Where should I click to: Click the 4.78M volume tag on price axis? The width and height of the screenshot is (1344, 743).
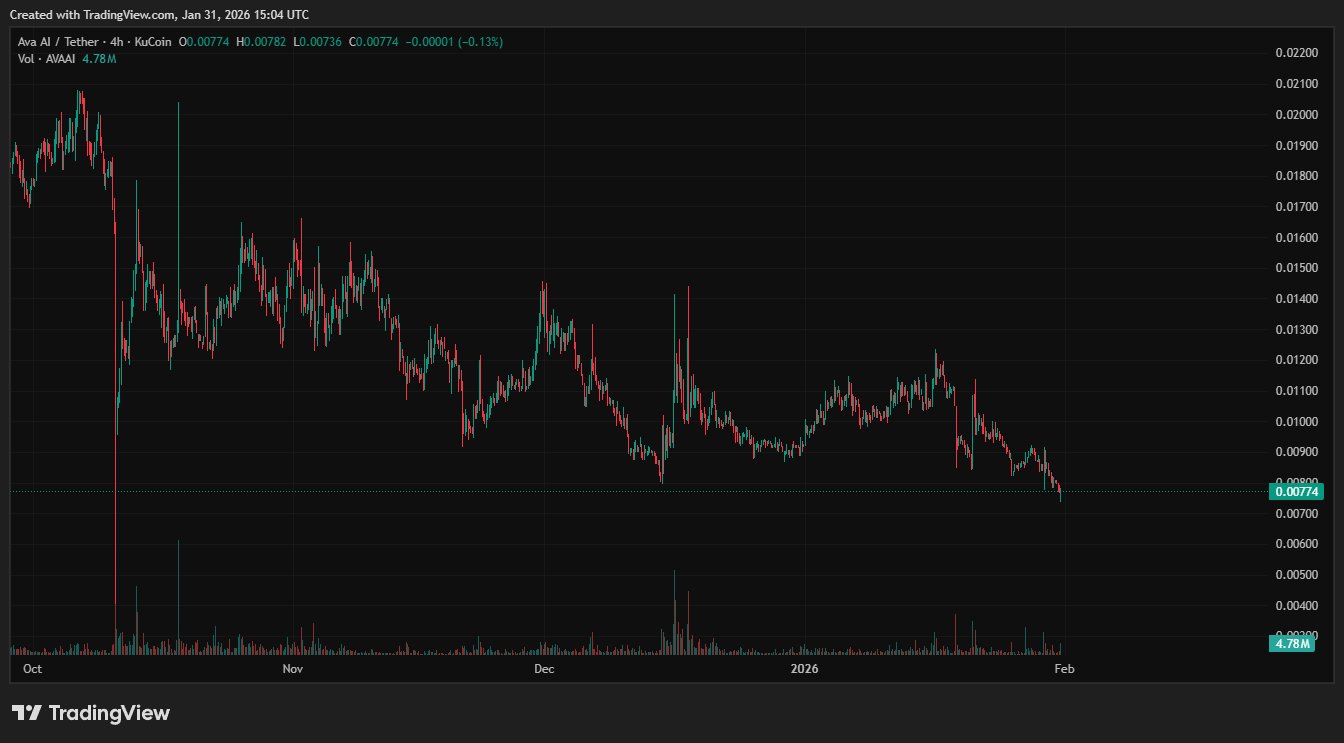[1290, 643]
